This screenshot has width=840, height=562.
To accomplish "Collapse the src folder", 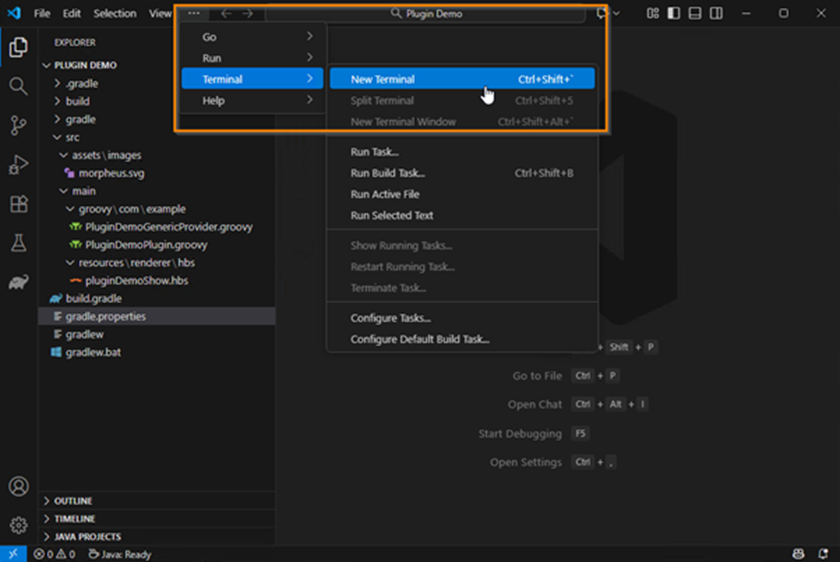I will 157,137.
